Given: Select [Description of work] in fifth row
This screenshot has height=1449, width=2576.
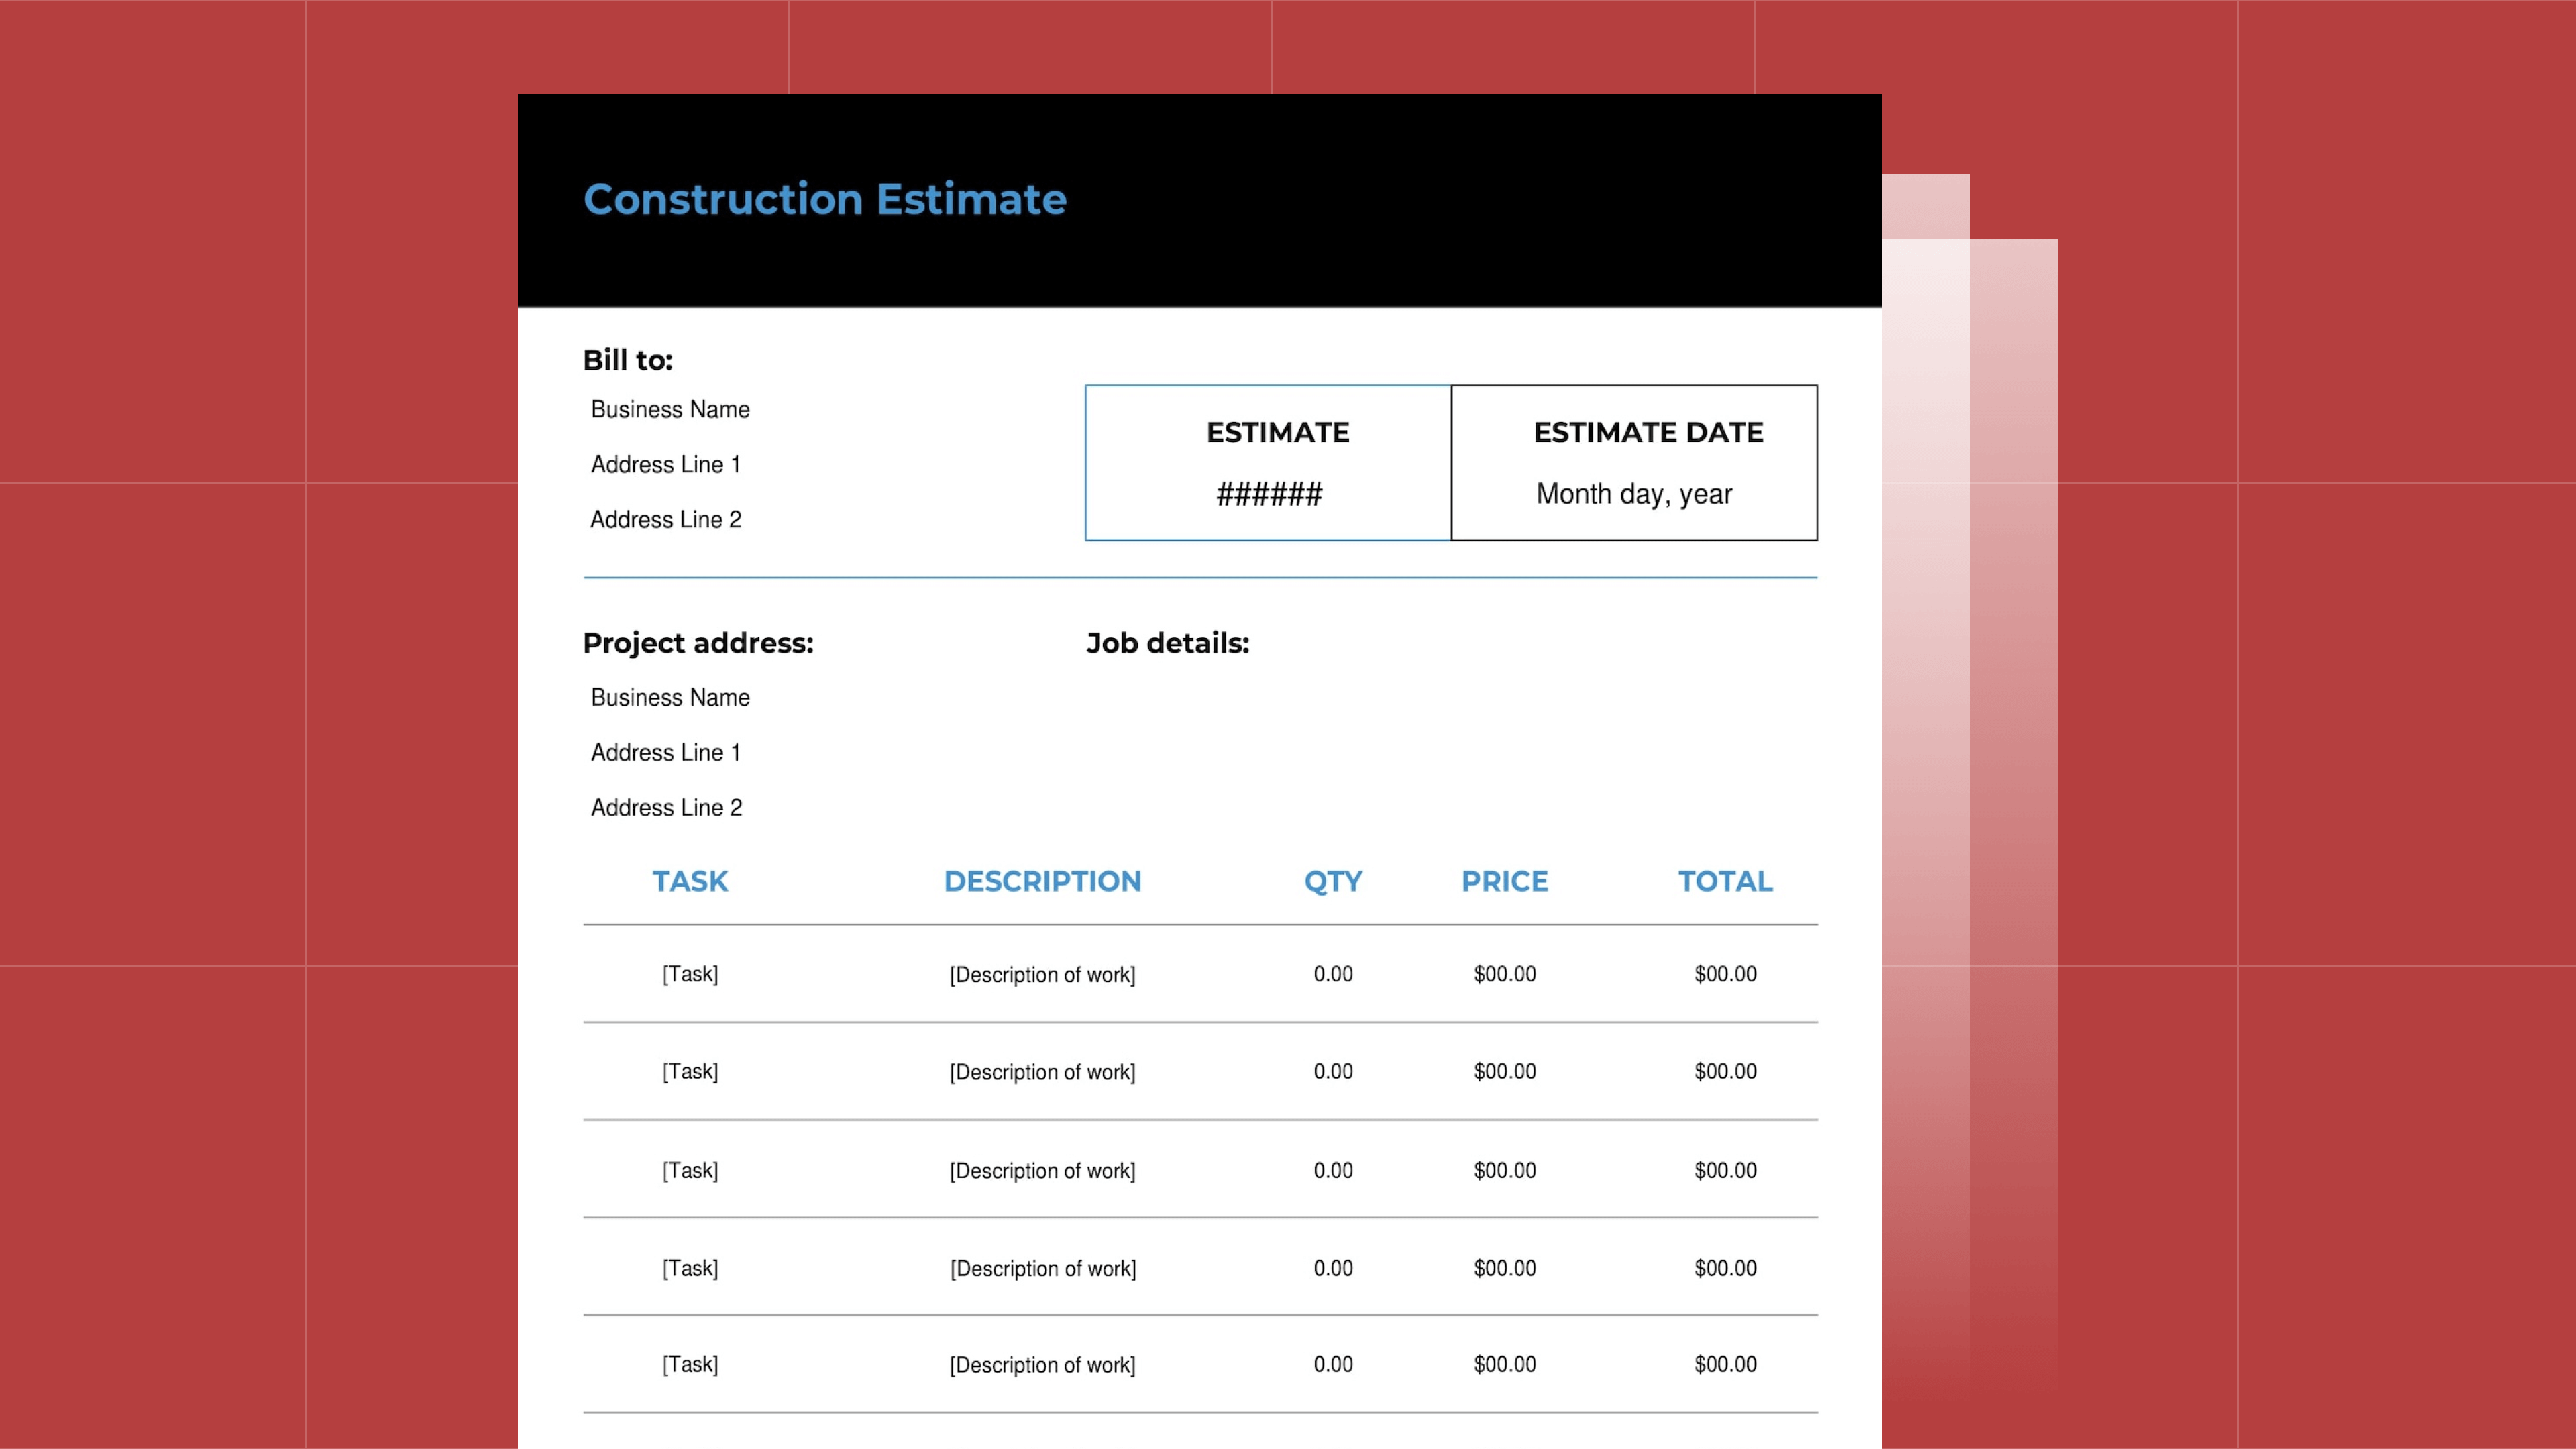Looking at the screenshot, I should (1042, 1365).
